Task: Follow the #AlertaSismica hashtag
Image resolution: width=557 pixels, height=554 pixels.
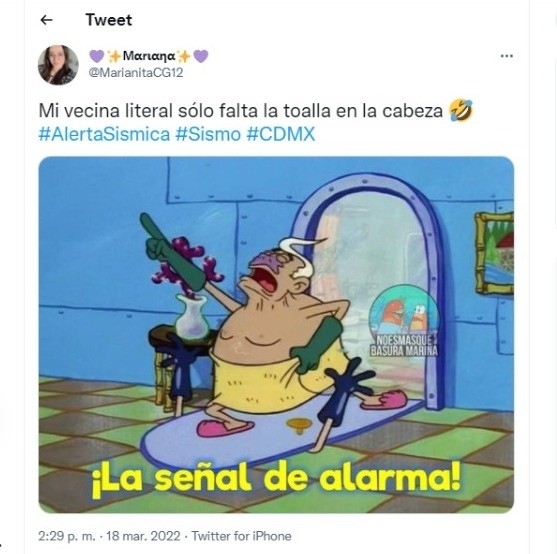Action: click(x=104, y=134)
